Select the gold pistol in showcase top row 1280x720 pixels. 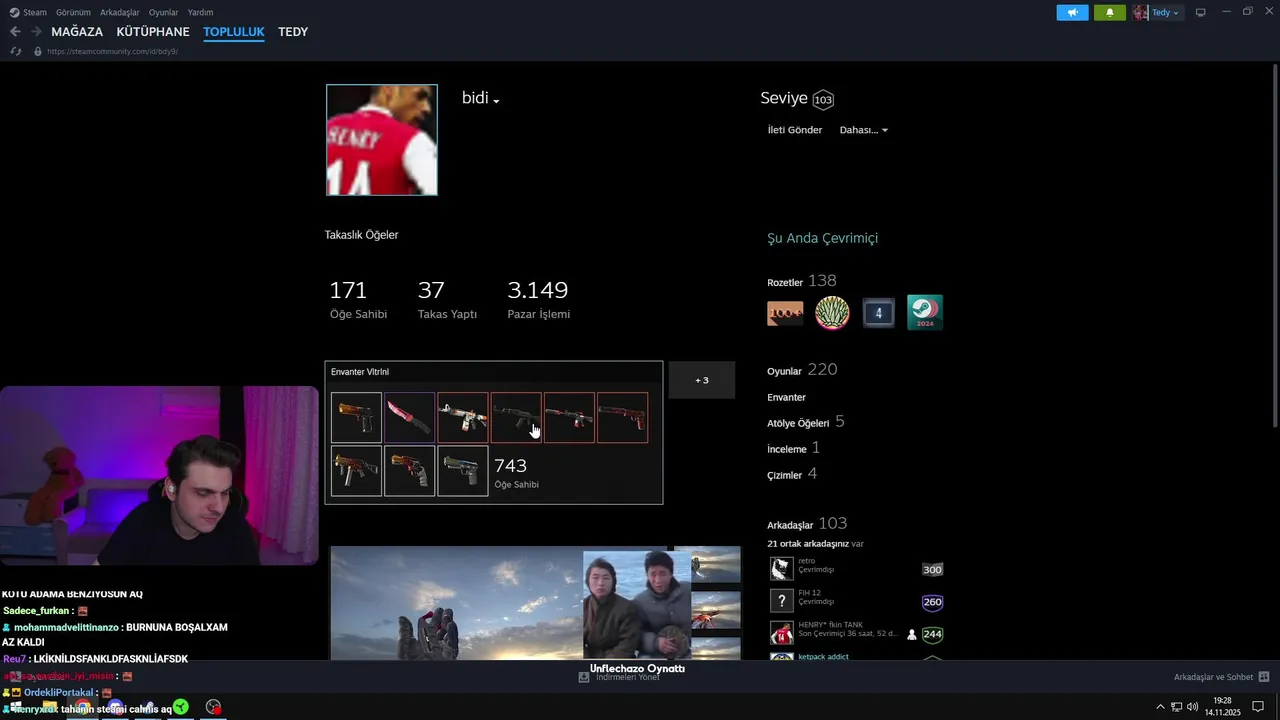(x=356, y=417)
